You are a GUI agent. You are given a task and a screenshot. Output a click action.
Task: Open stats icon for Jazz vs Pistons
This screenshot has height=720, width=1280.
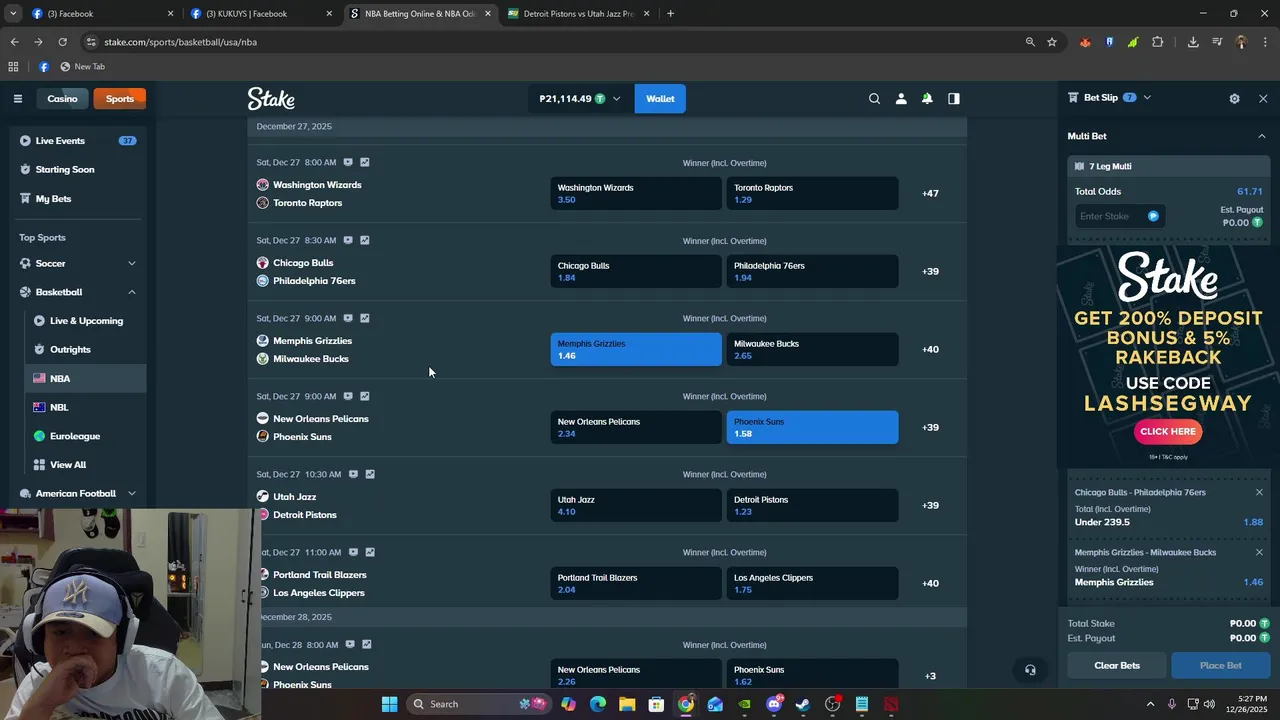370,474
